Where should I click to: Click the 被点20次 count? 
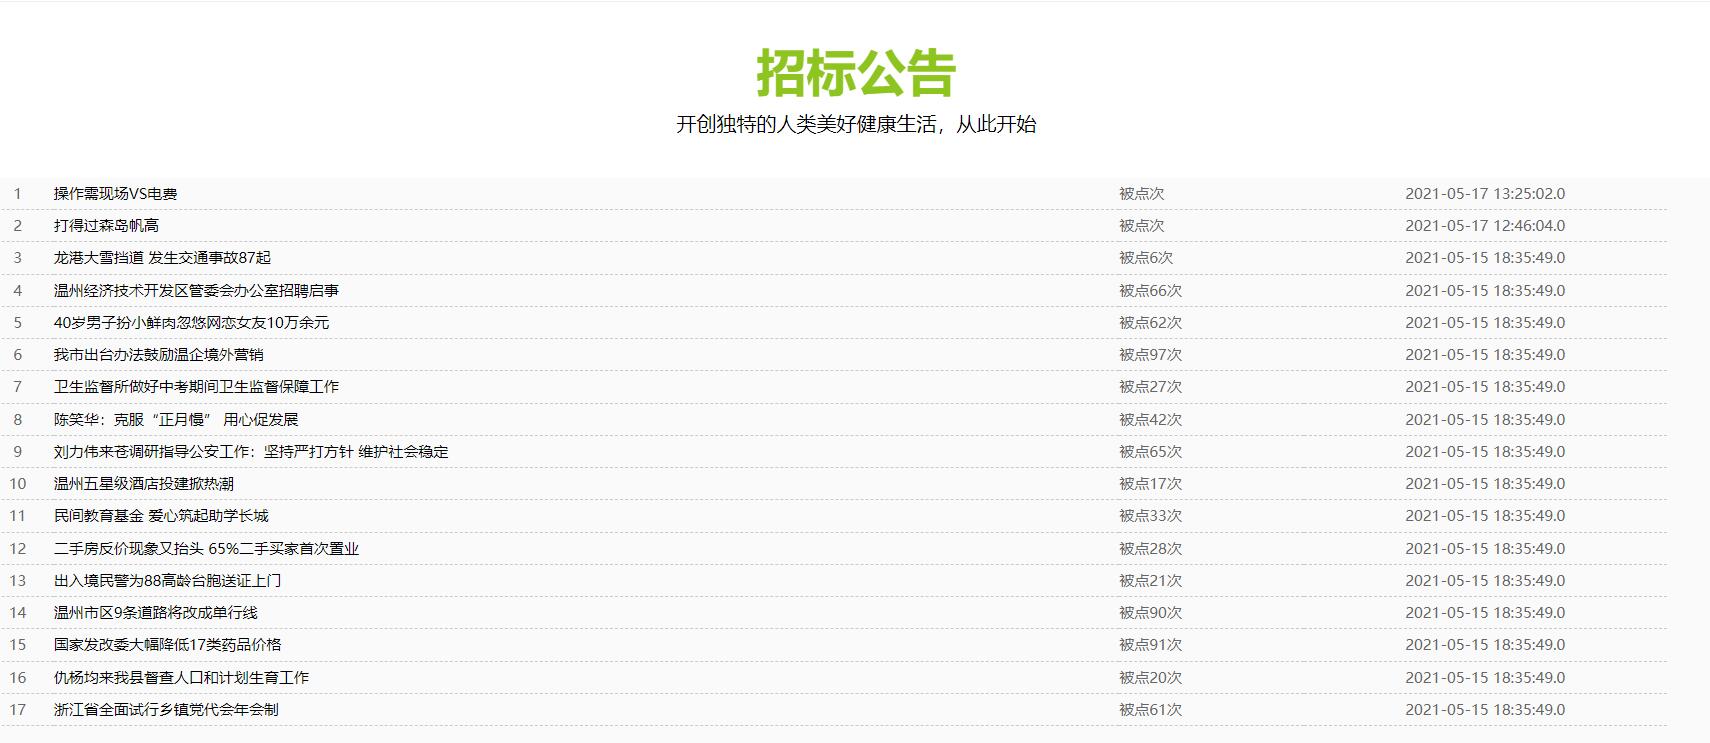coord(1150,678)
